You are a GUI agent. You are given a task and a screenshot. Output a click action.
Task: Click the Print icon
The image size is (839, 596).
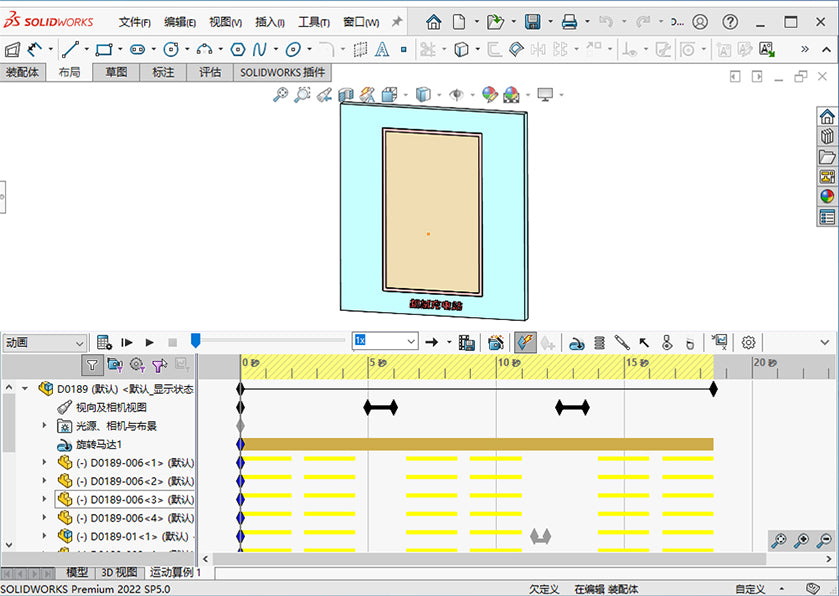pyautogui.click(x=569, y=22)
